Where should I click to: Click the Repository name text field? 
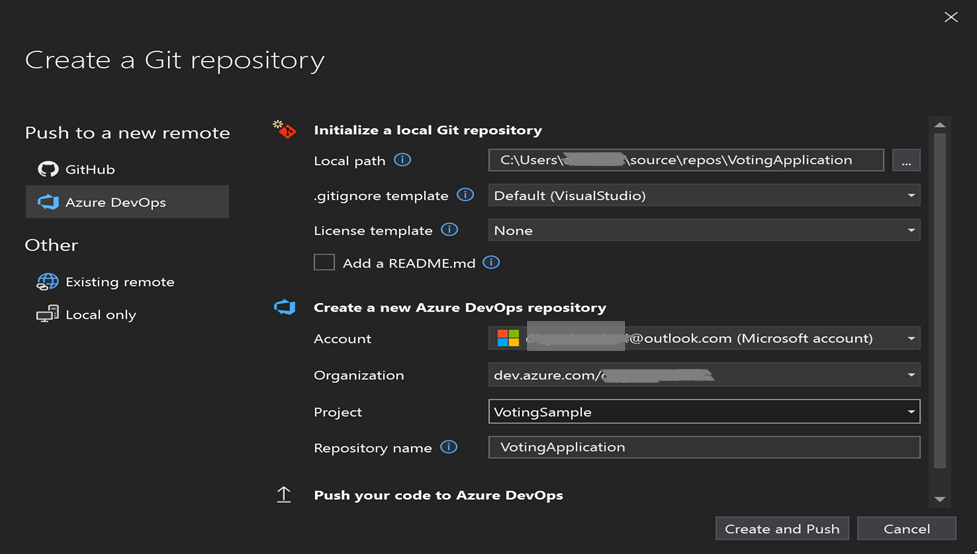click(x=704, y=447)
